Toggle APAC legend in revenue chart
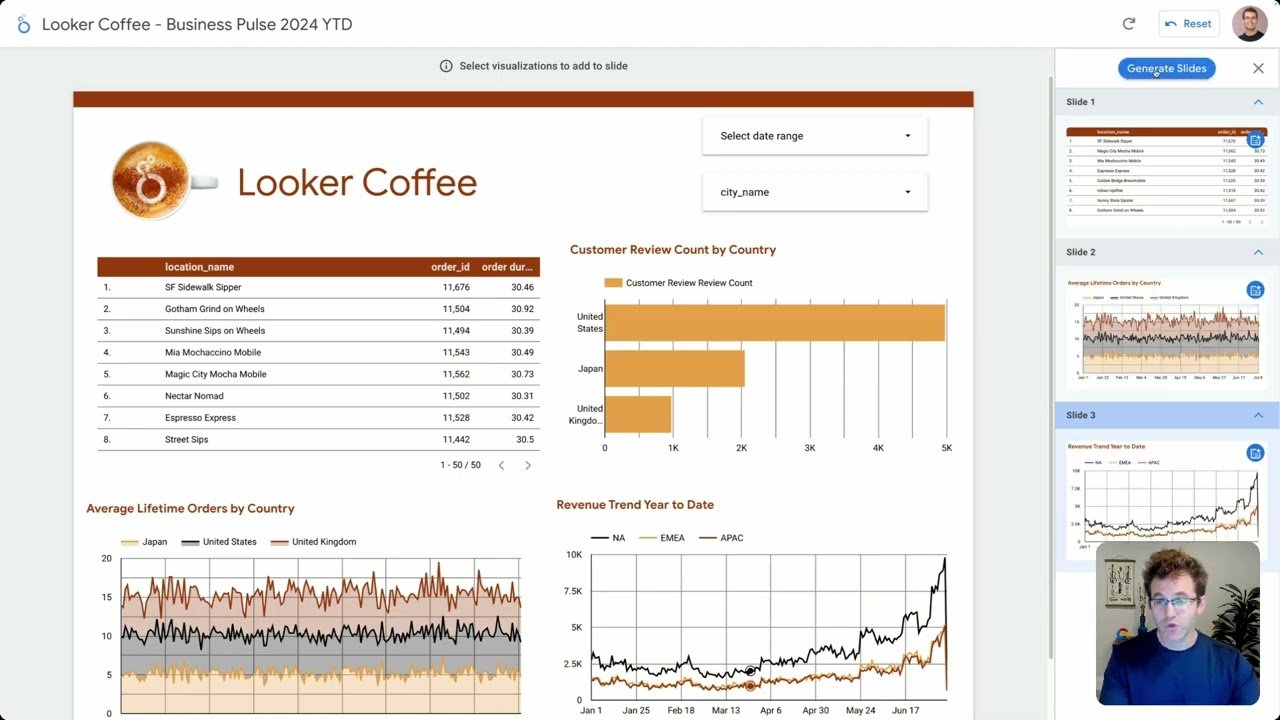This screenshot has width=1280, height=720. (x=721, y=538)
